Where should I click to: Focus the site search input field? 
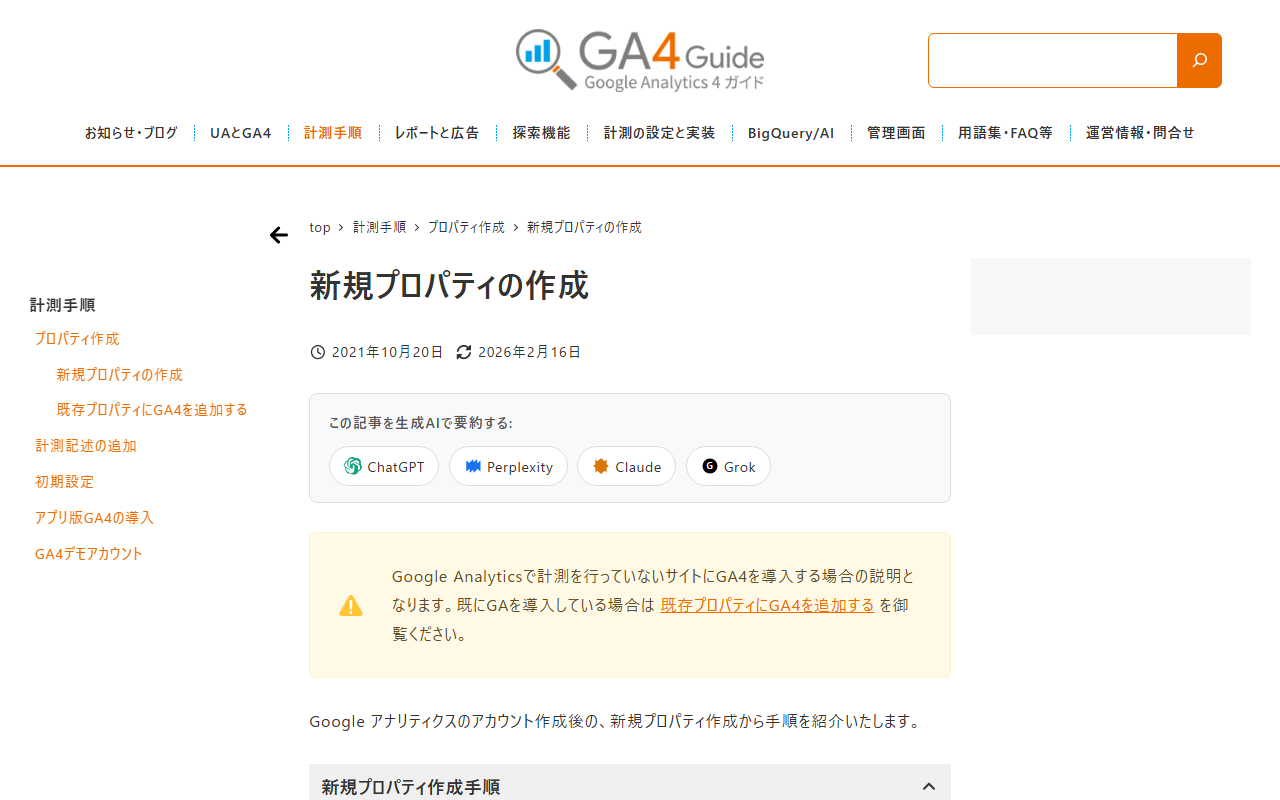1053,60
